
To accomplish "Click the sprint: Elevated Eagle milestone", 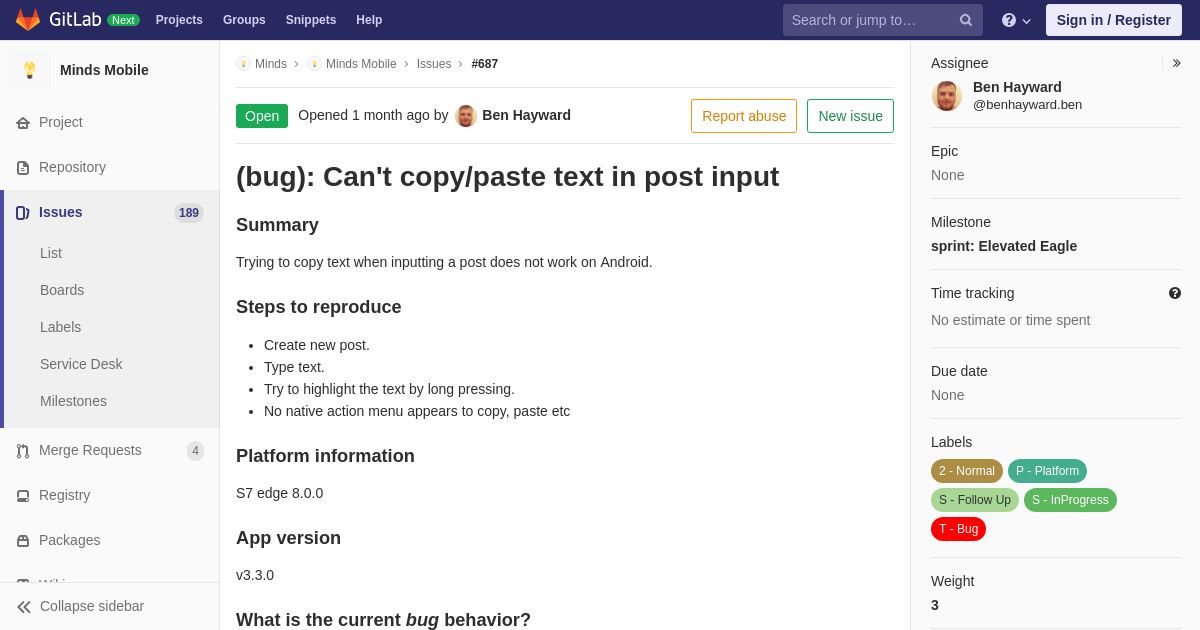I will point(1004,246).
